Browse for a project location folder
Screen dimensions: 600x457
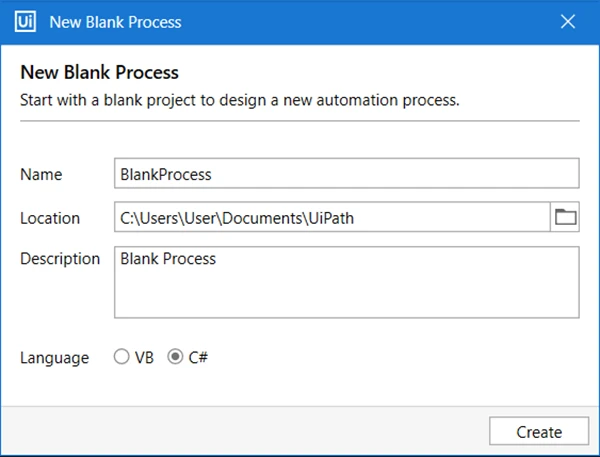565,217
